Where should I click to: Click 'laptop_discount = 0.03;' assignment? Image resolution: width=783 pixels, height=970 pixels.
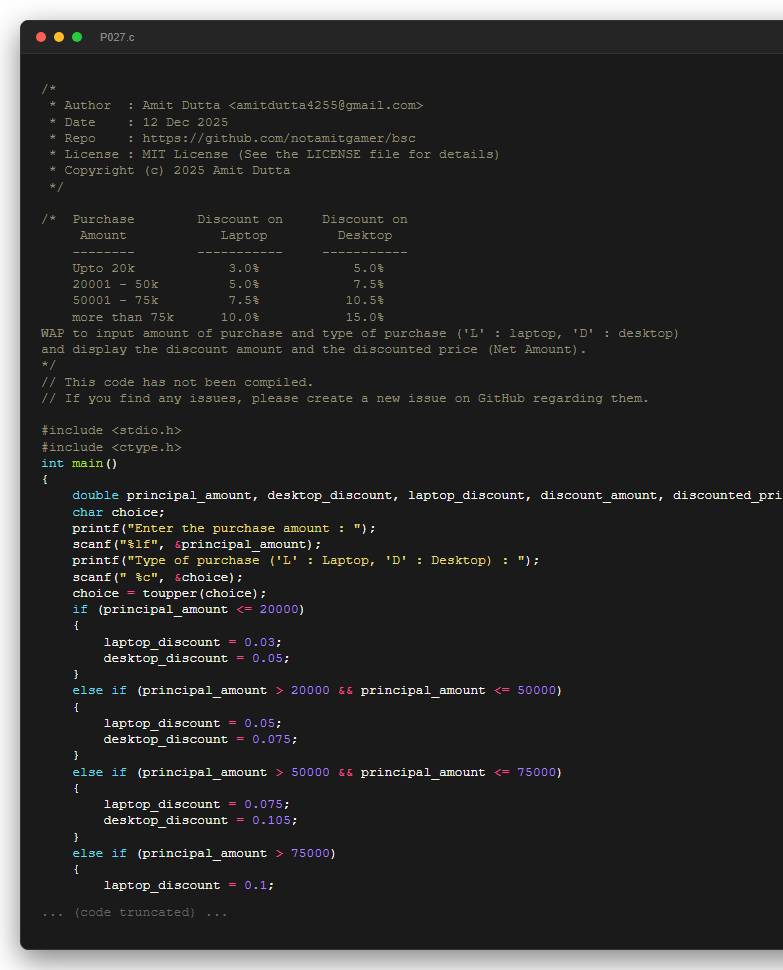point(192,642)
